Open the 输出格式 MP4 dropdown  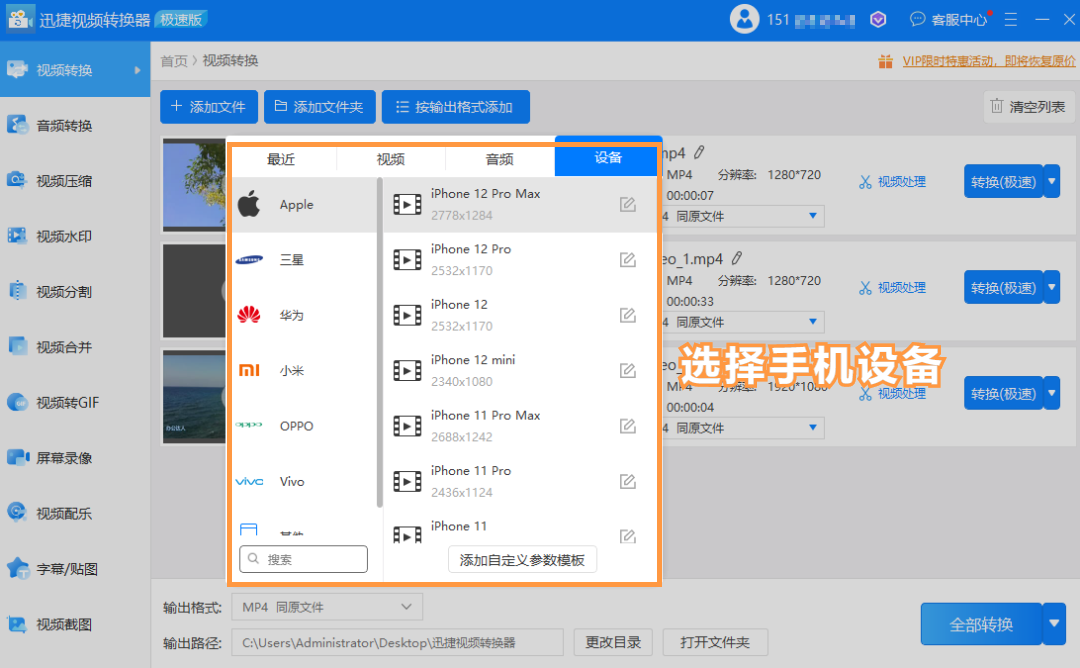point(327,607)
